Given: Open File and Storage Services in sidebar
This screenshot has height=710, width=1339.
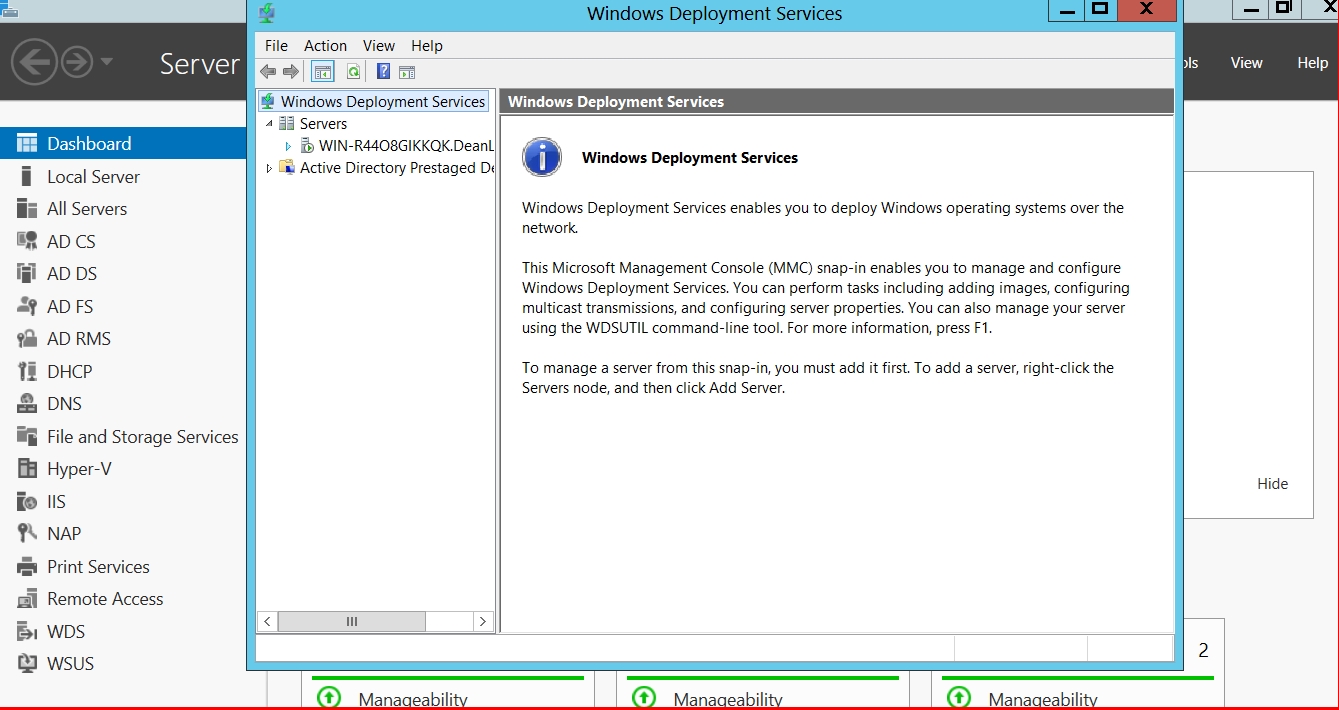Looking at the screenshot, I should (123, 437).
